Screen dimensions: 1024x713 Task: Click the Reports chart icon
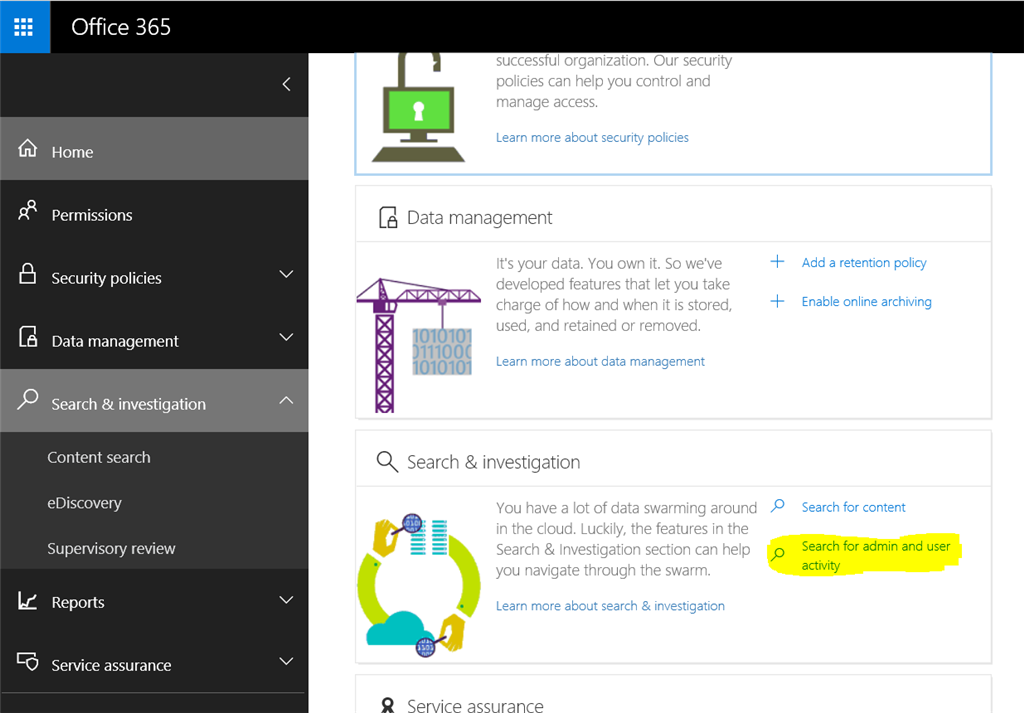pos(27,600)
